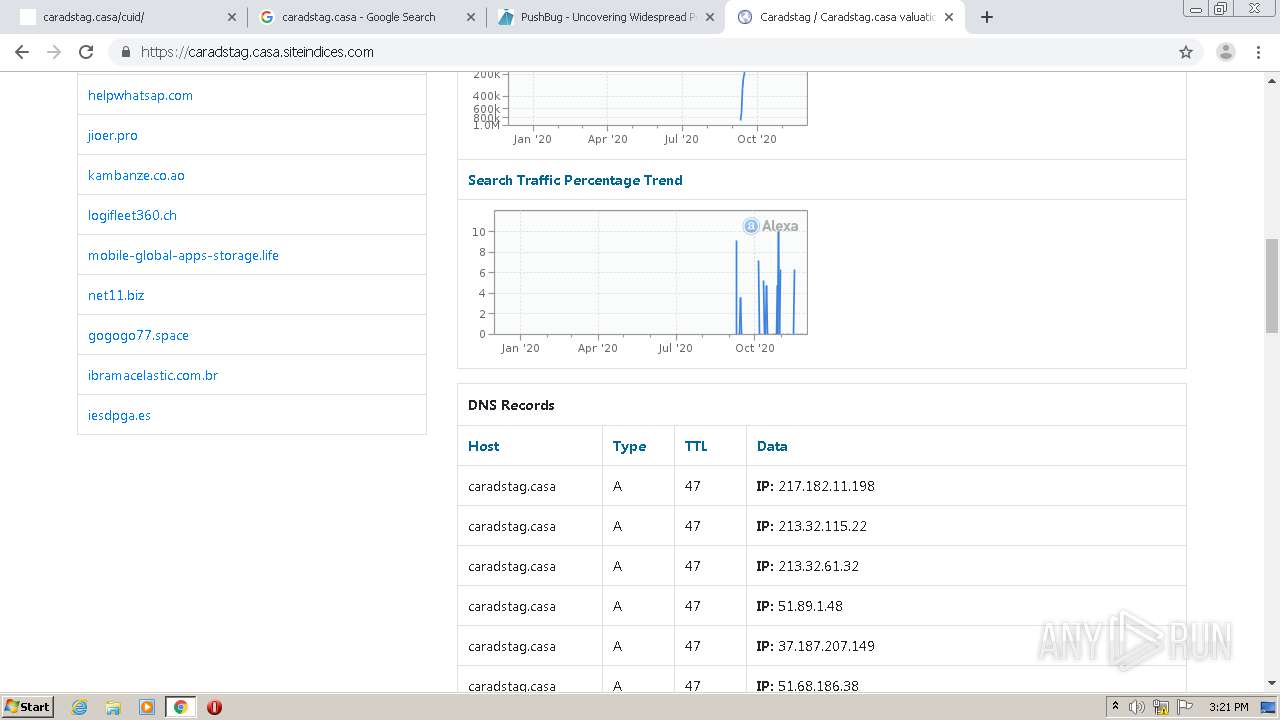Screen dimensions: 1280x720
Task: Go back to the previous page
Action: 22,52
